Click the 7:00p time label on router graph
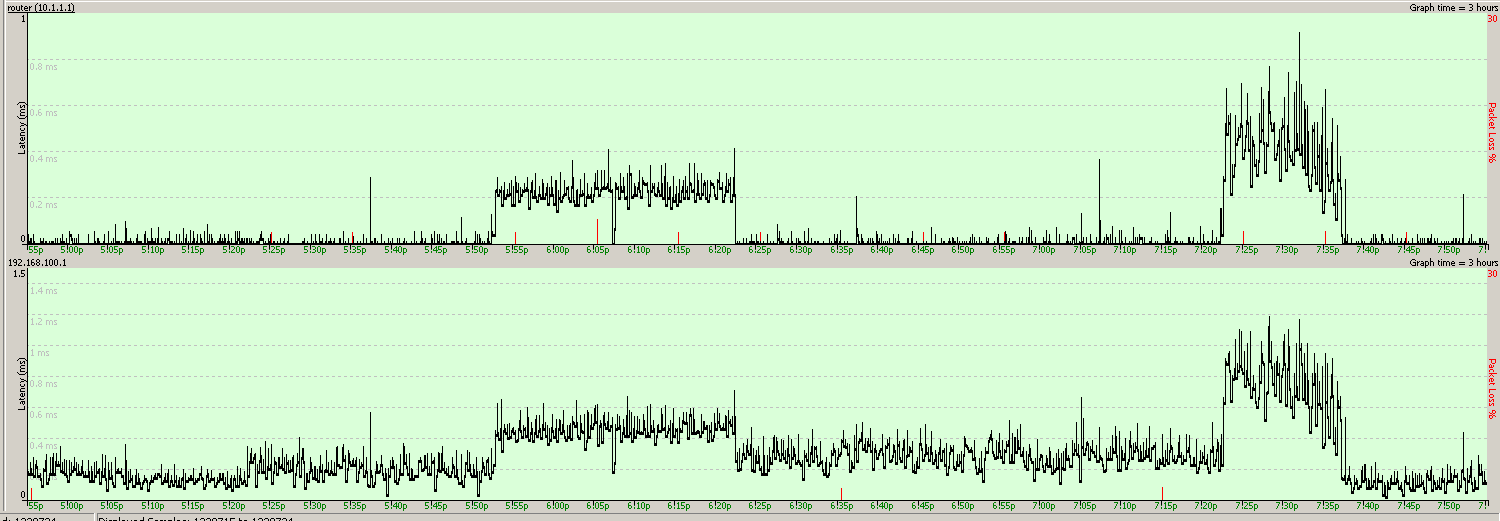Viewport: 1500px width, 521px height. [1045, 250]
